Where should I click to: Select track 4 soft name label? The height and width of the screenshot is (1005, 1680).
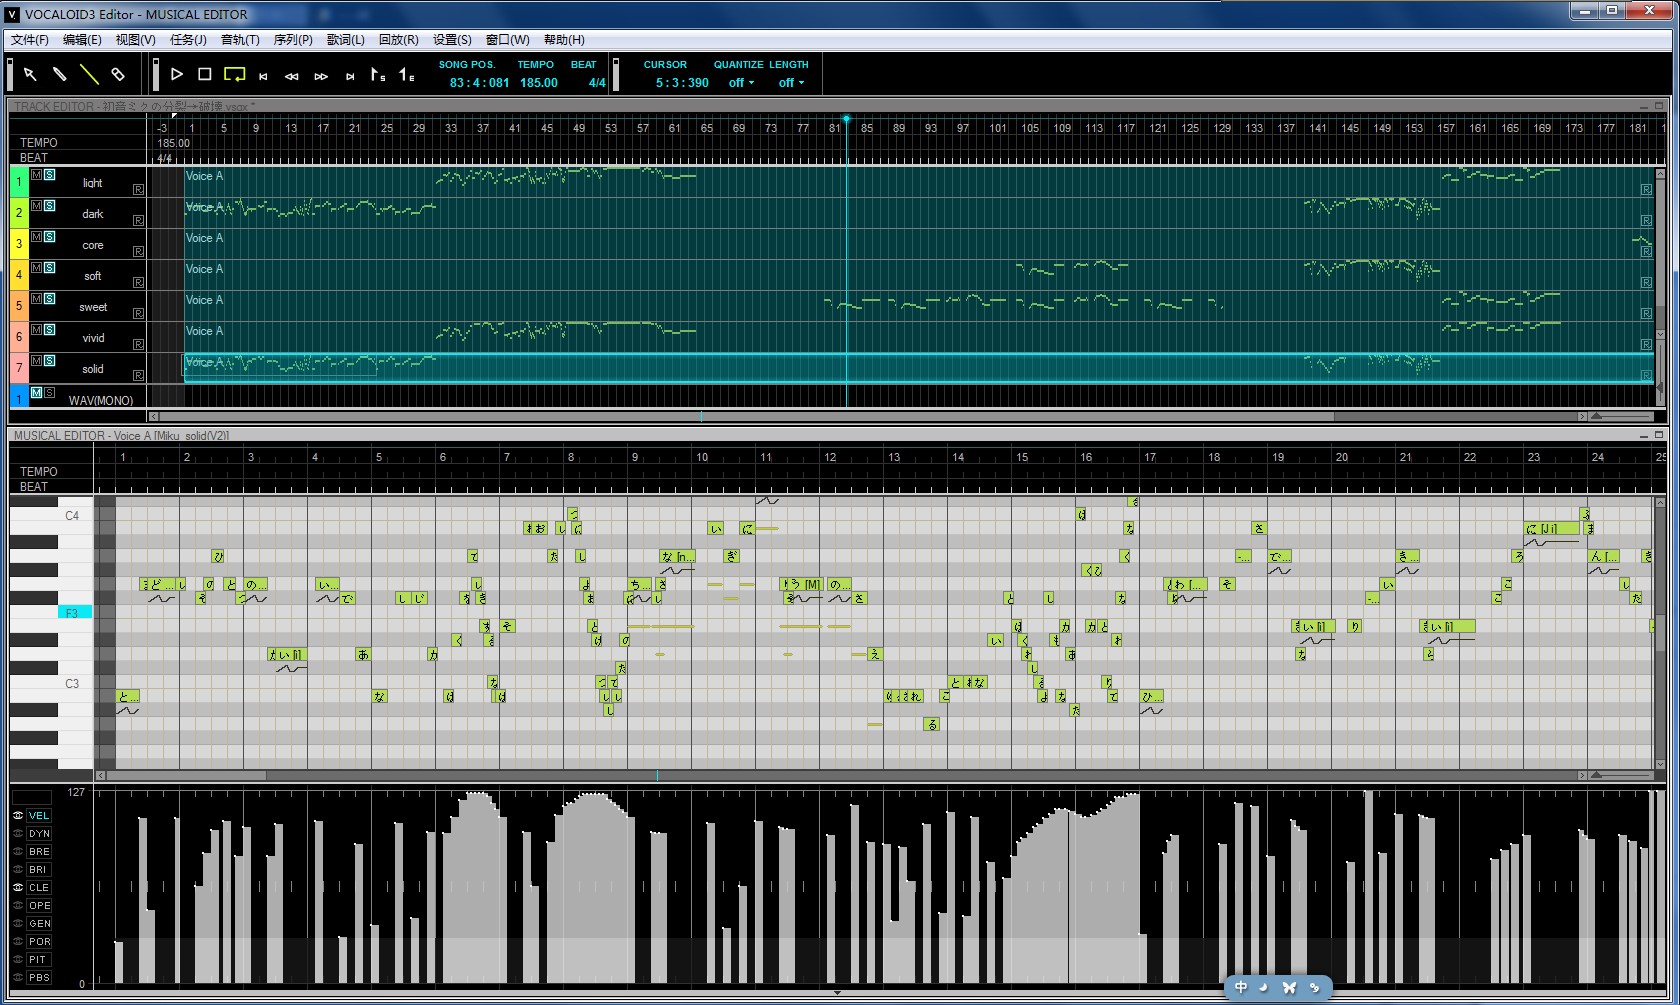92,276
